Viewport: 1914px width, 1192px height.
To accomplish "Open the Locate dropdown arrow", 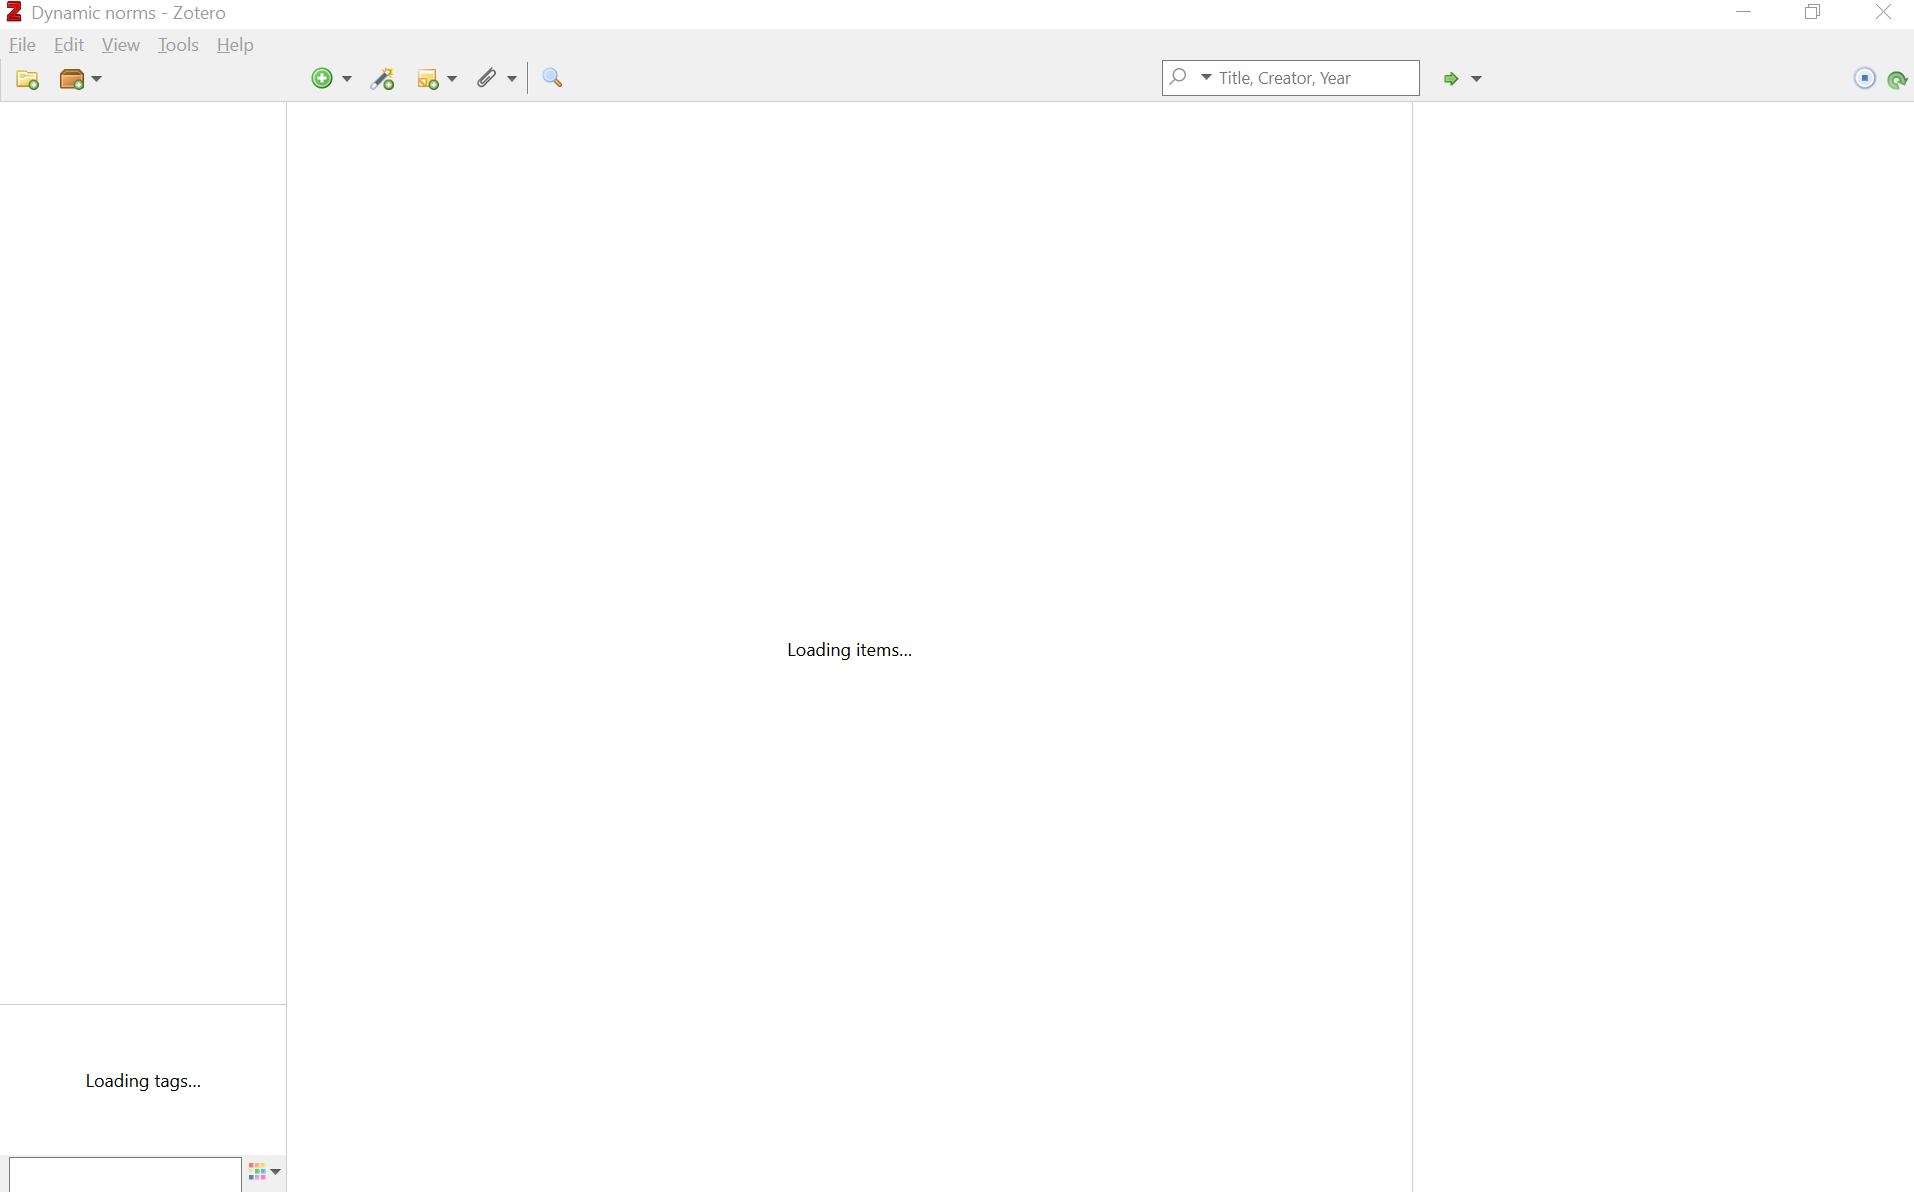I will tap(1477, 79).
